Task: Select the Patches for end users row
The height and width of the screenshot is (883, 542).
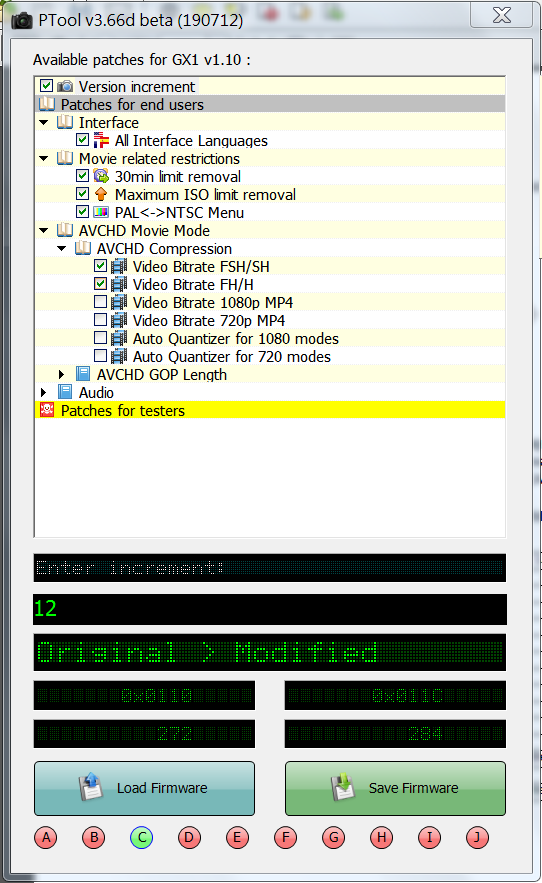Action: [270, 104]
